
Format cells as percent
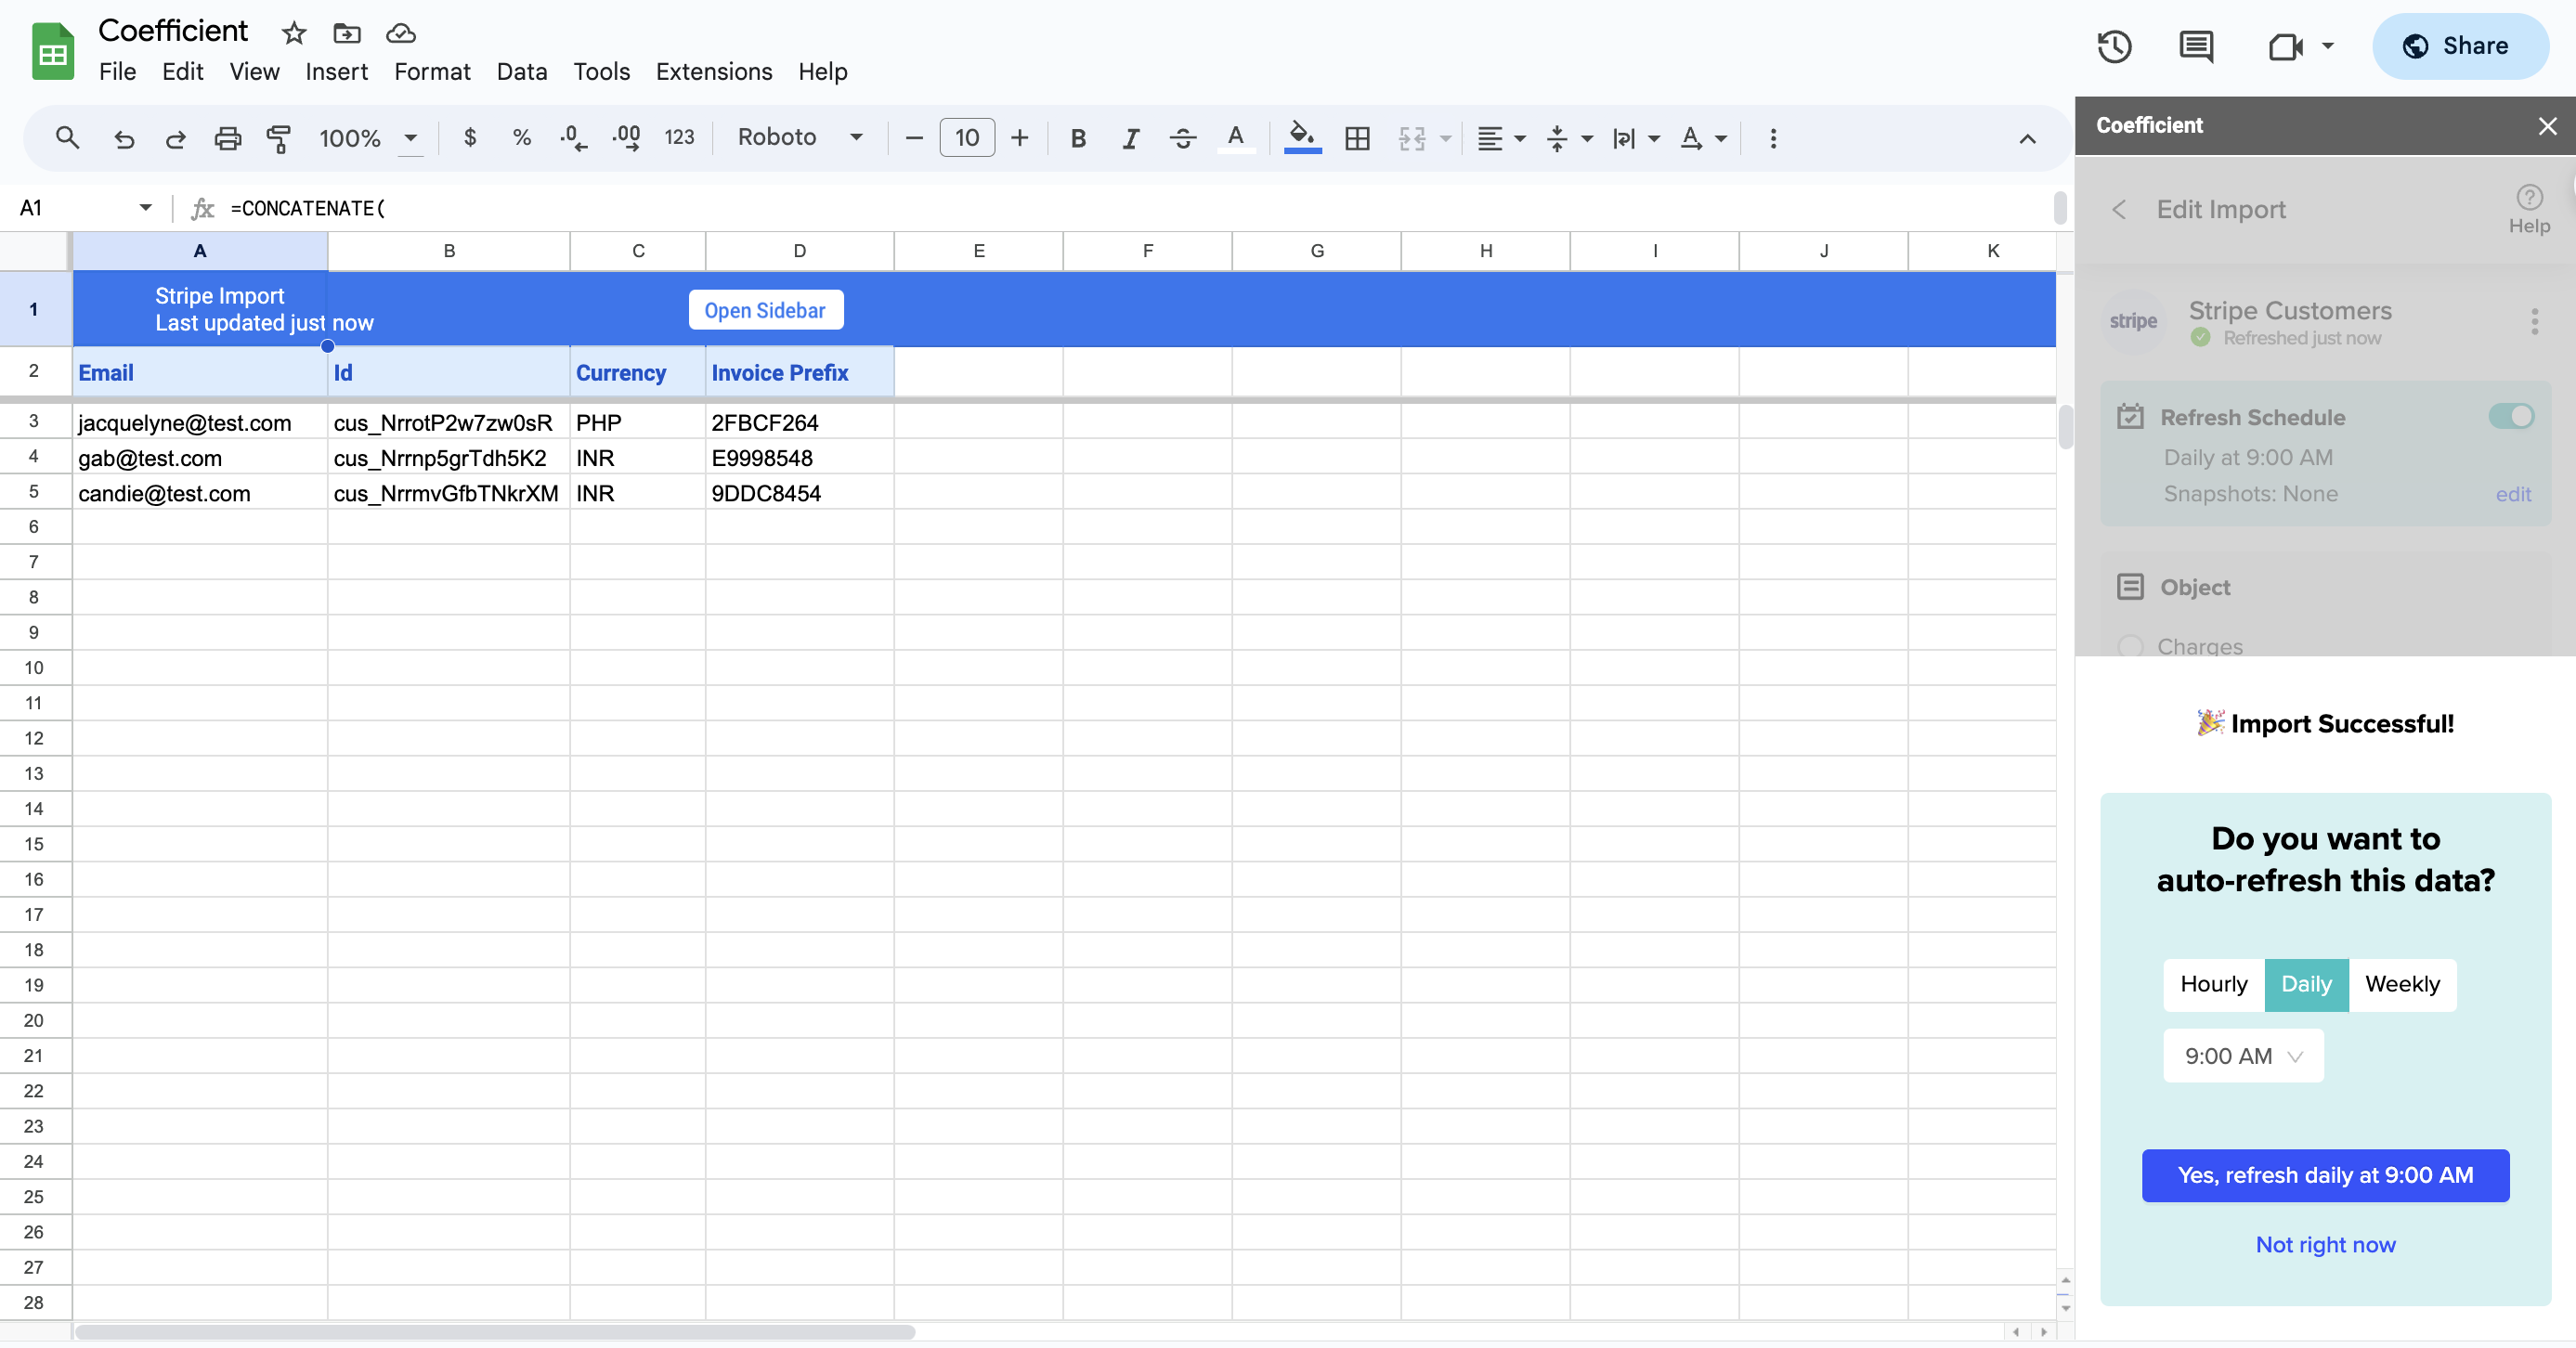coord(522,137)
